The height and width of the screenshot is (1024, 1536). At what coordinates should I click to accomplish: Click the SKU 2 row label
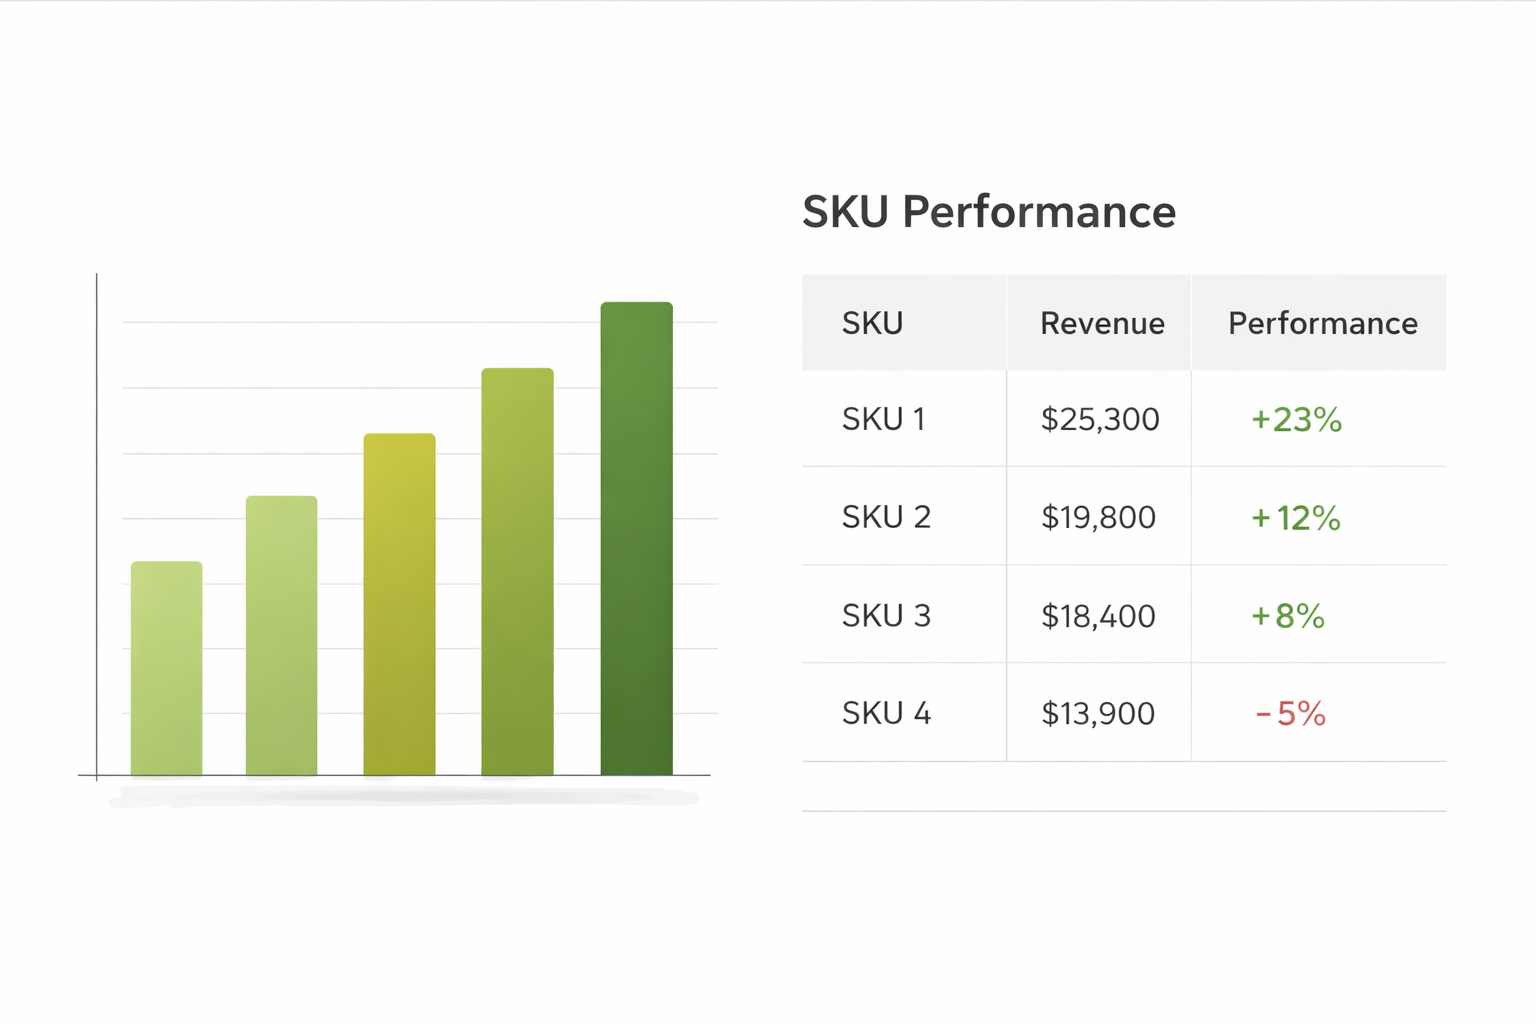(886, 517)
